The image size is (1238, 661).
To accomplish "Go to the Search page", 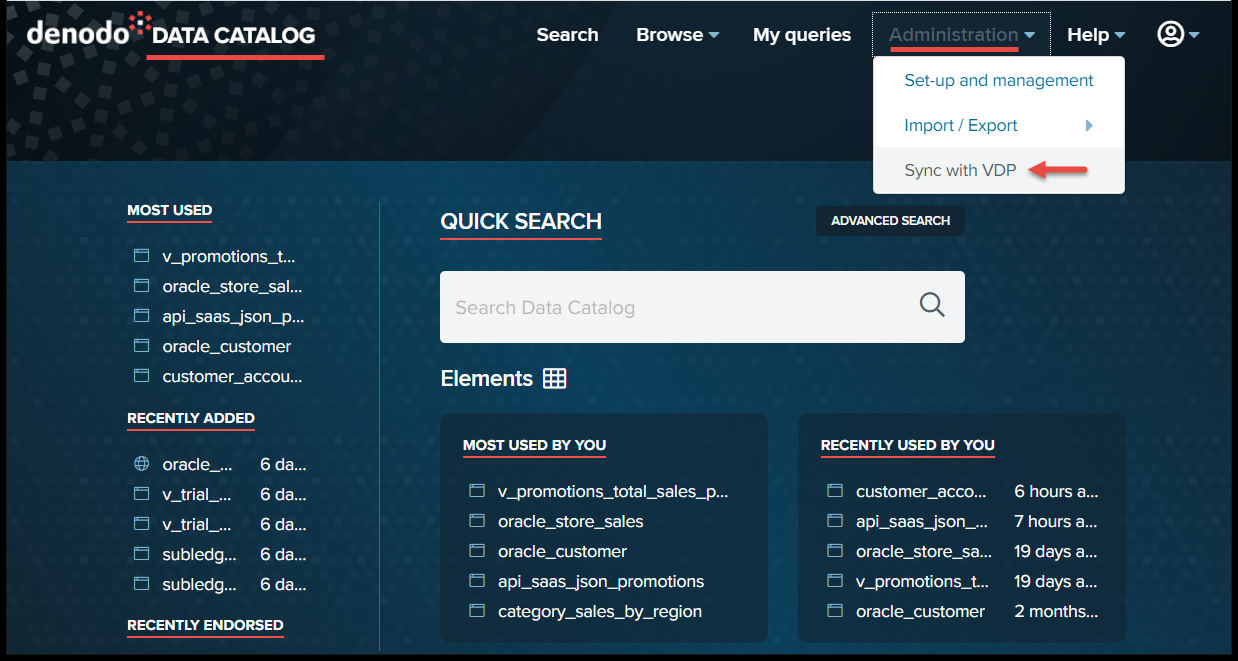I will 567,34.
